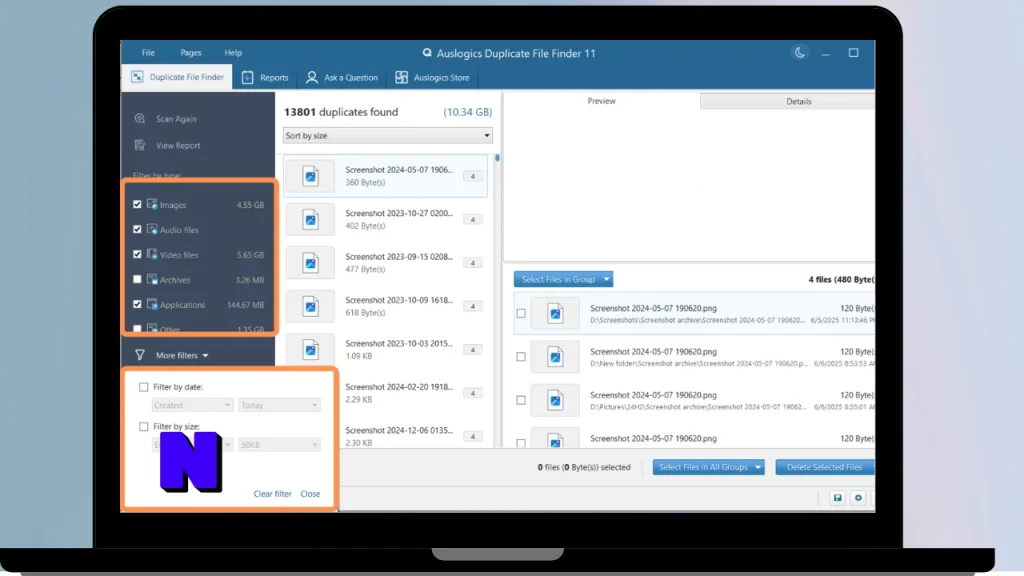Click Scan Again in the sidebar
The height and width of the screenshot is (576, 1024).
(x=176, y=119)
